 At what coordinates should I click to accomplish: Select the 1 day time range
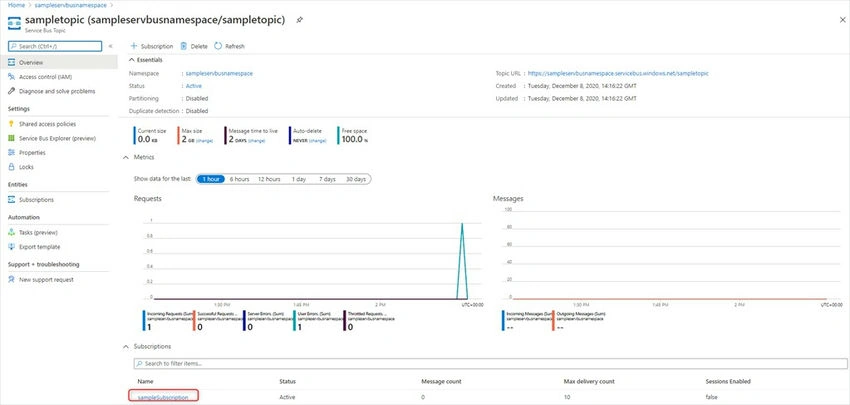(x=299, y=179)
